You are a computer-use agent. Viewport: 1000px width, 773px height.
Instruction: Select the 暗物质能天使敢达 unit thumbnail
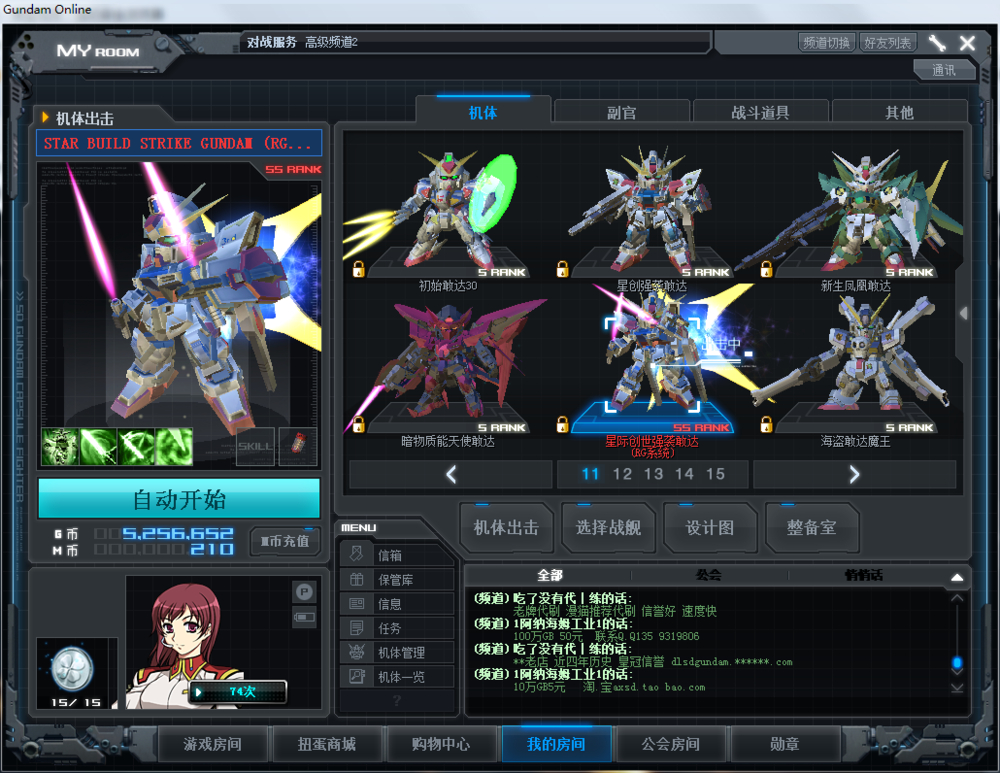click(446, 364)
